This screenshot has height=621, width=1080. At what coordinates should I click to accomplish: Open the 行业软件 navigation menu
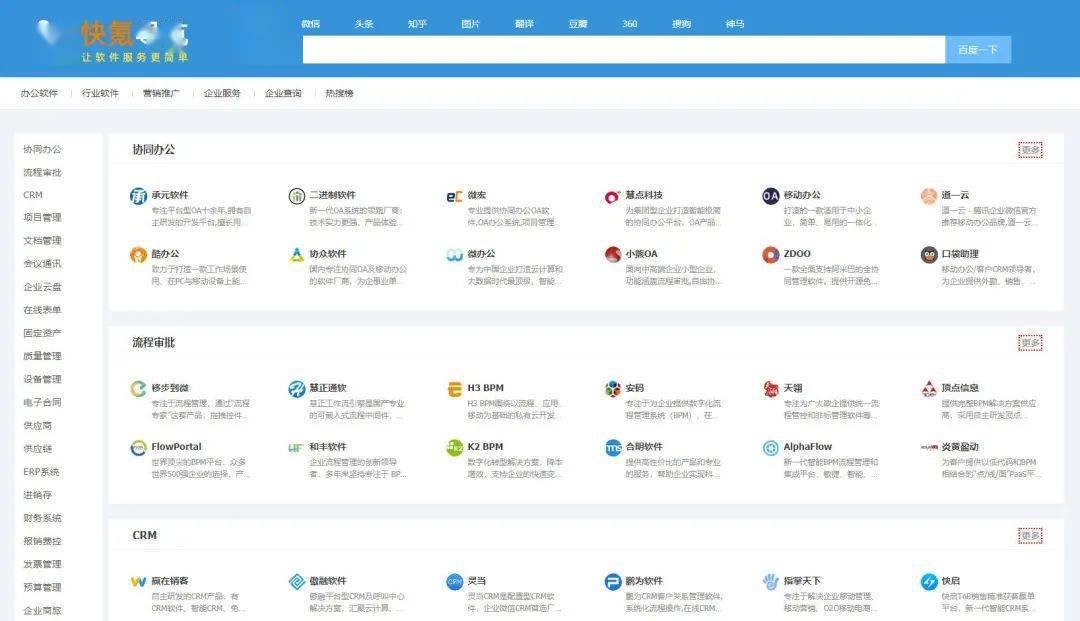click(x=100, y=93)
